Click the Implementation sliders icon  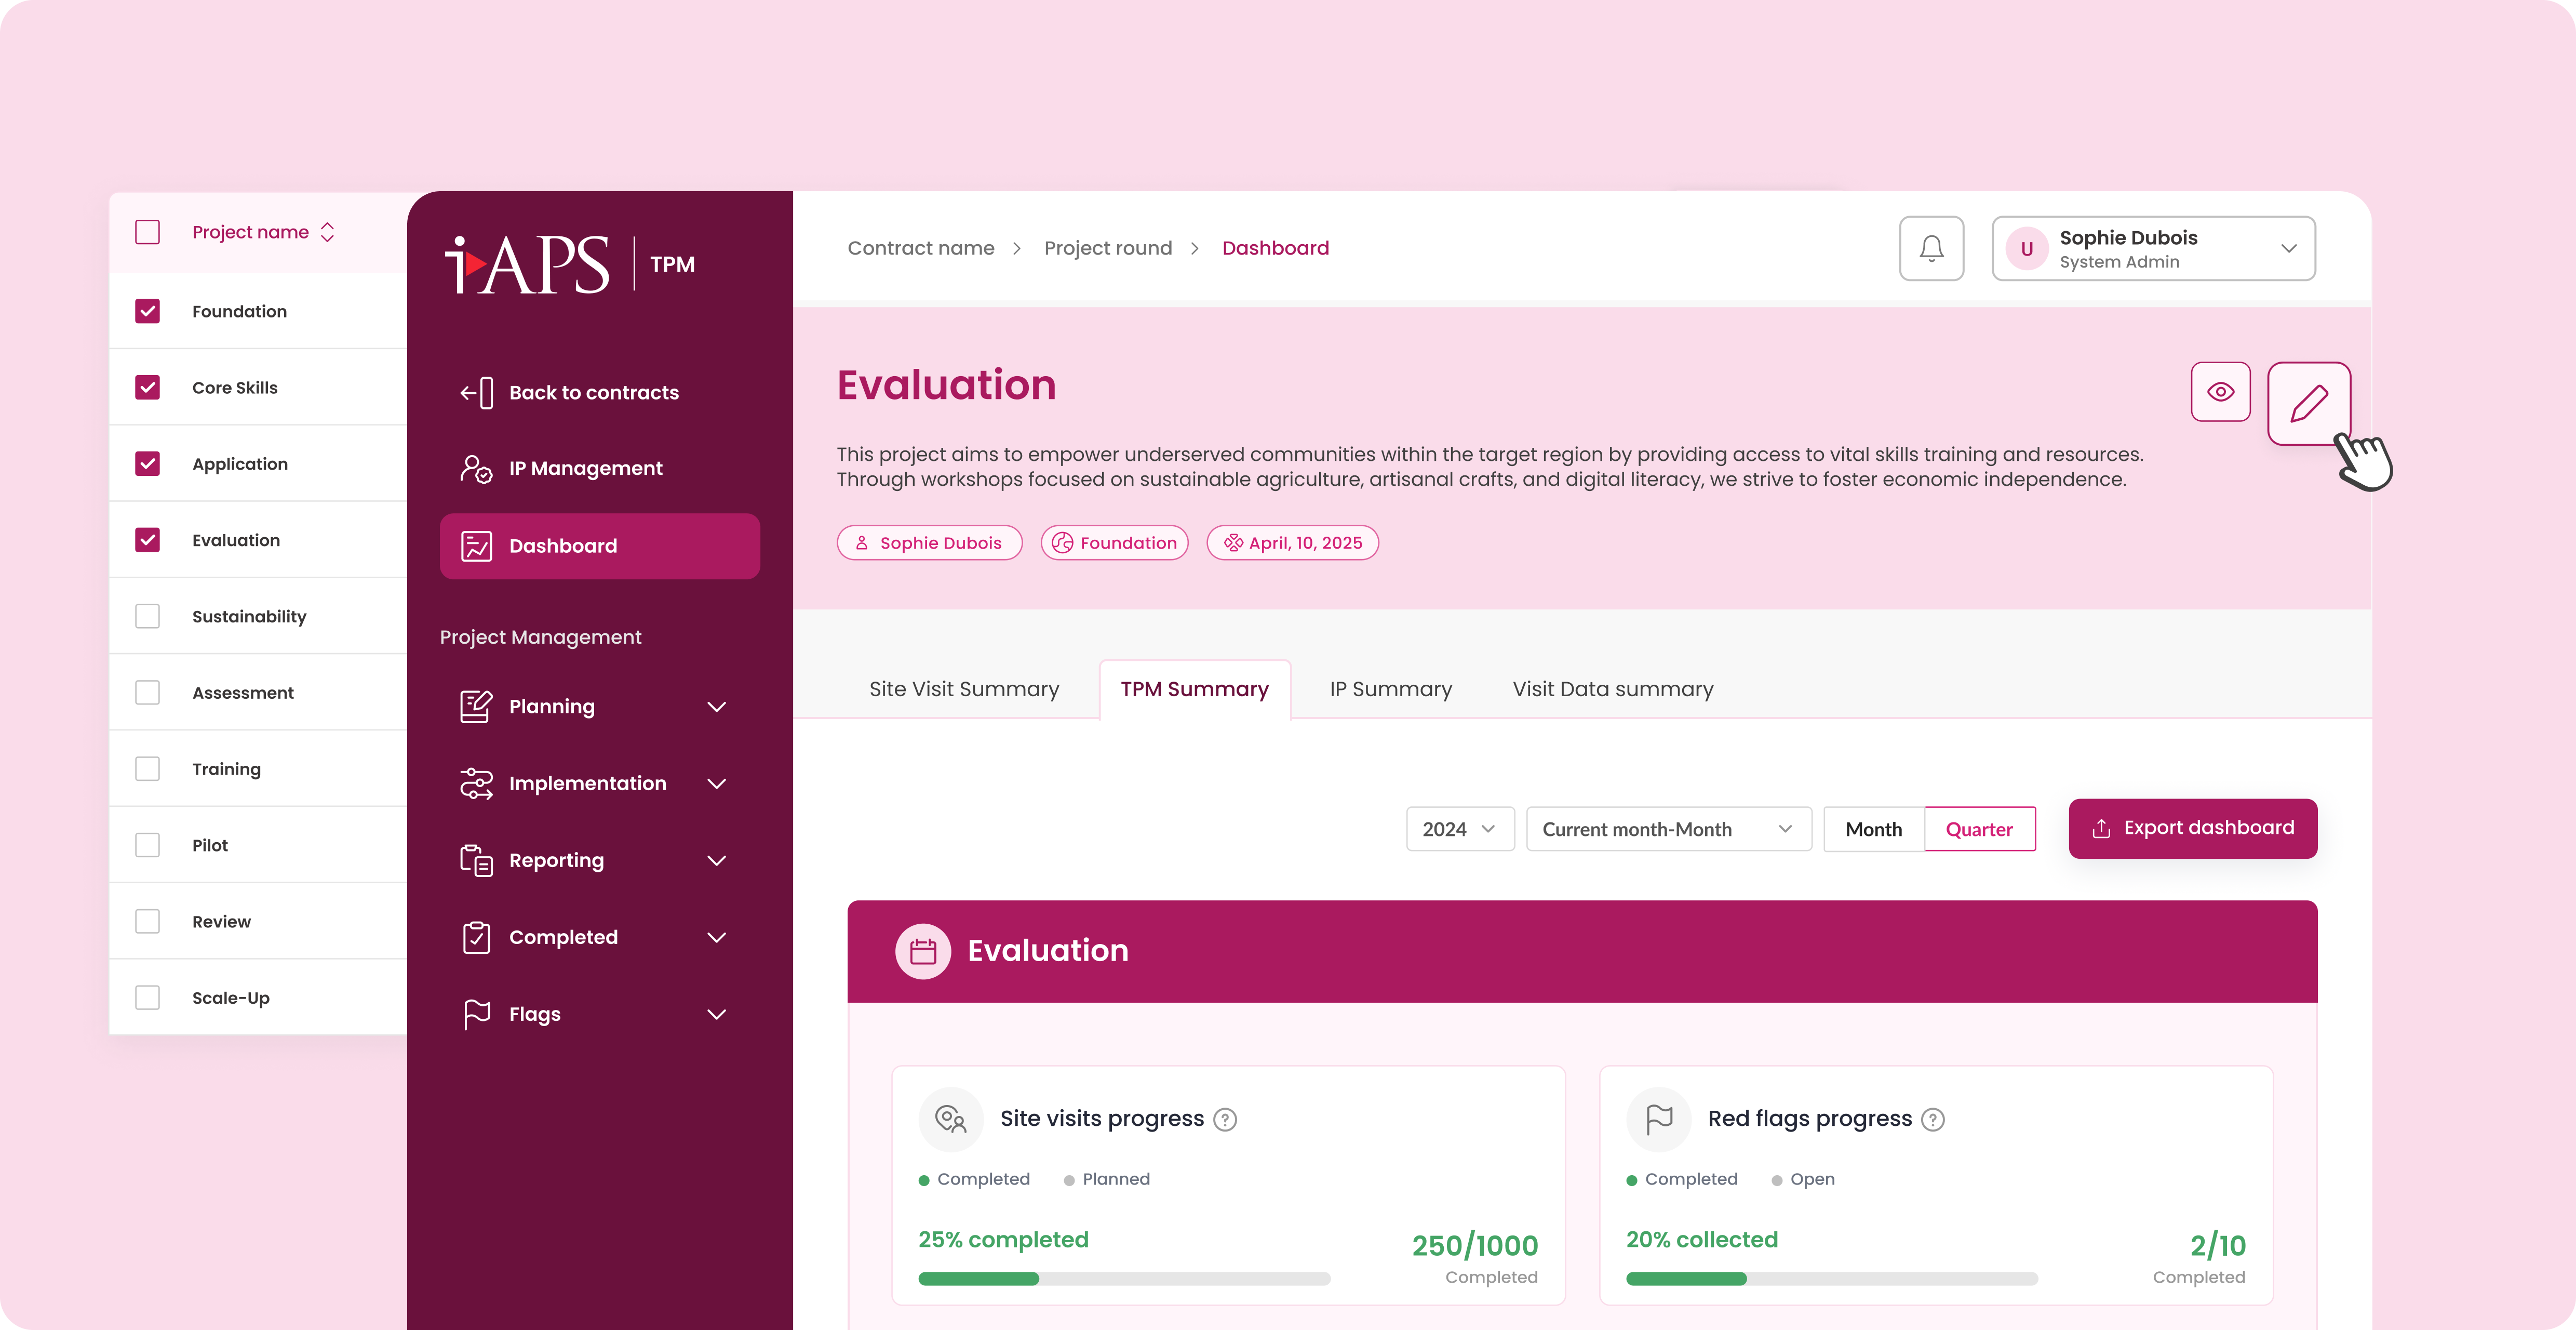(x=476, y=783)
